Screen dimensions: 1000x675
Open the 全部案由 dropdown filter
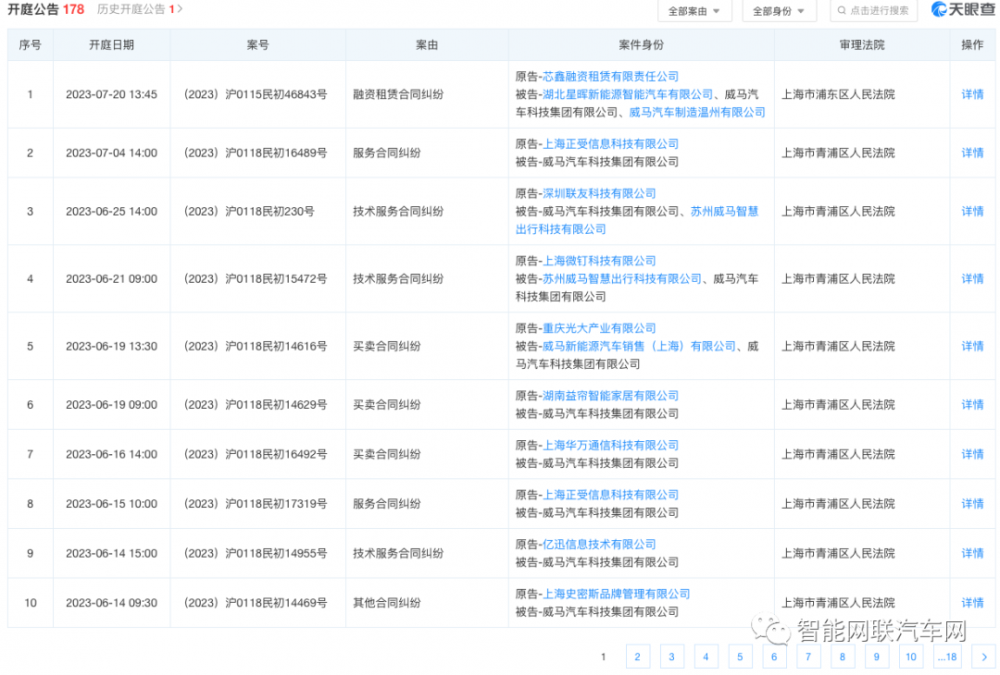tap(694, 11)
